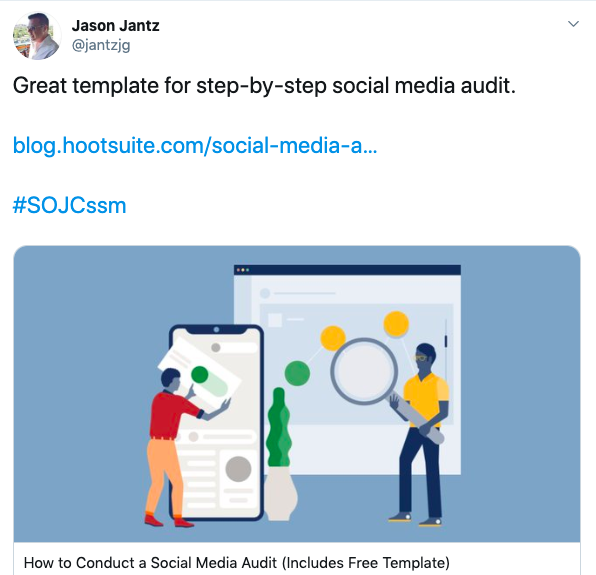The width and height of the screenshot is (596, 575).
Task: Click the illustrated smartphone's camera notch
Action: pos(216,329)
